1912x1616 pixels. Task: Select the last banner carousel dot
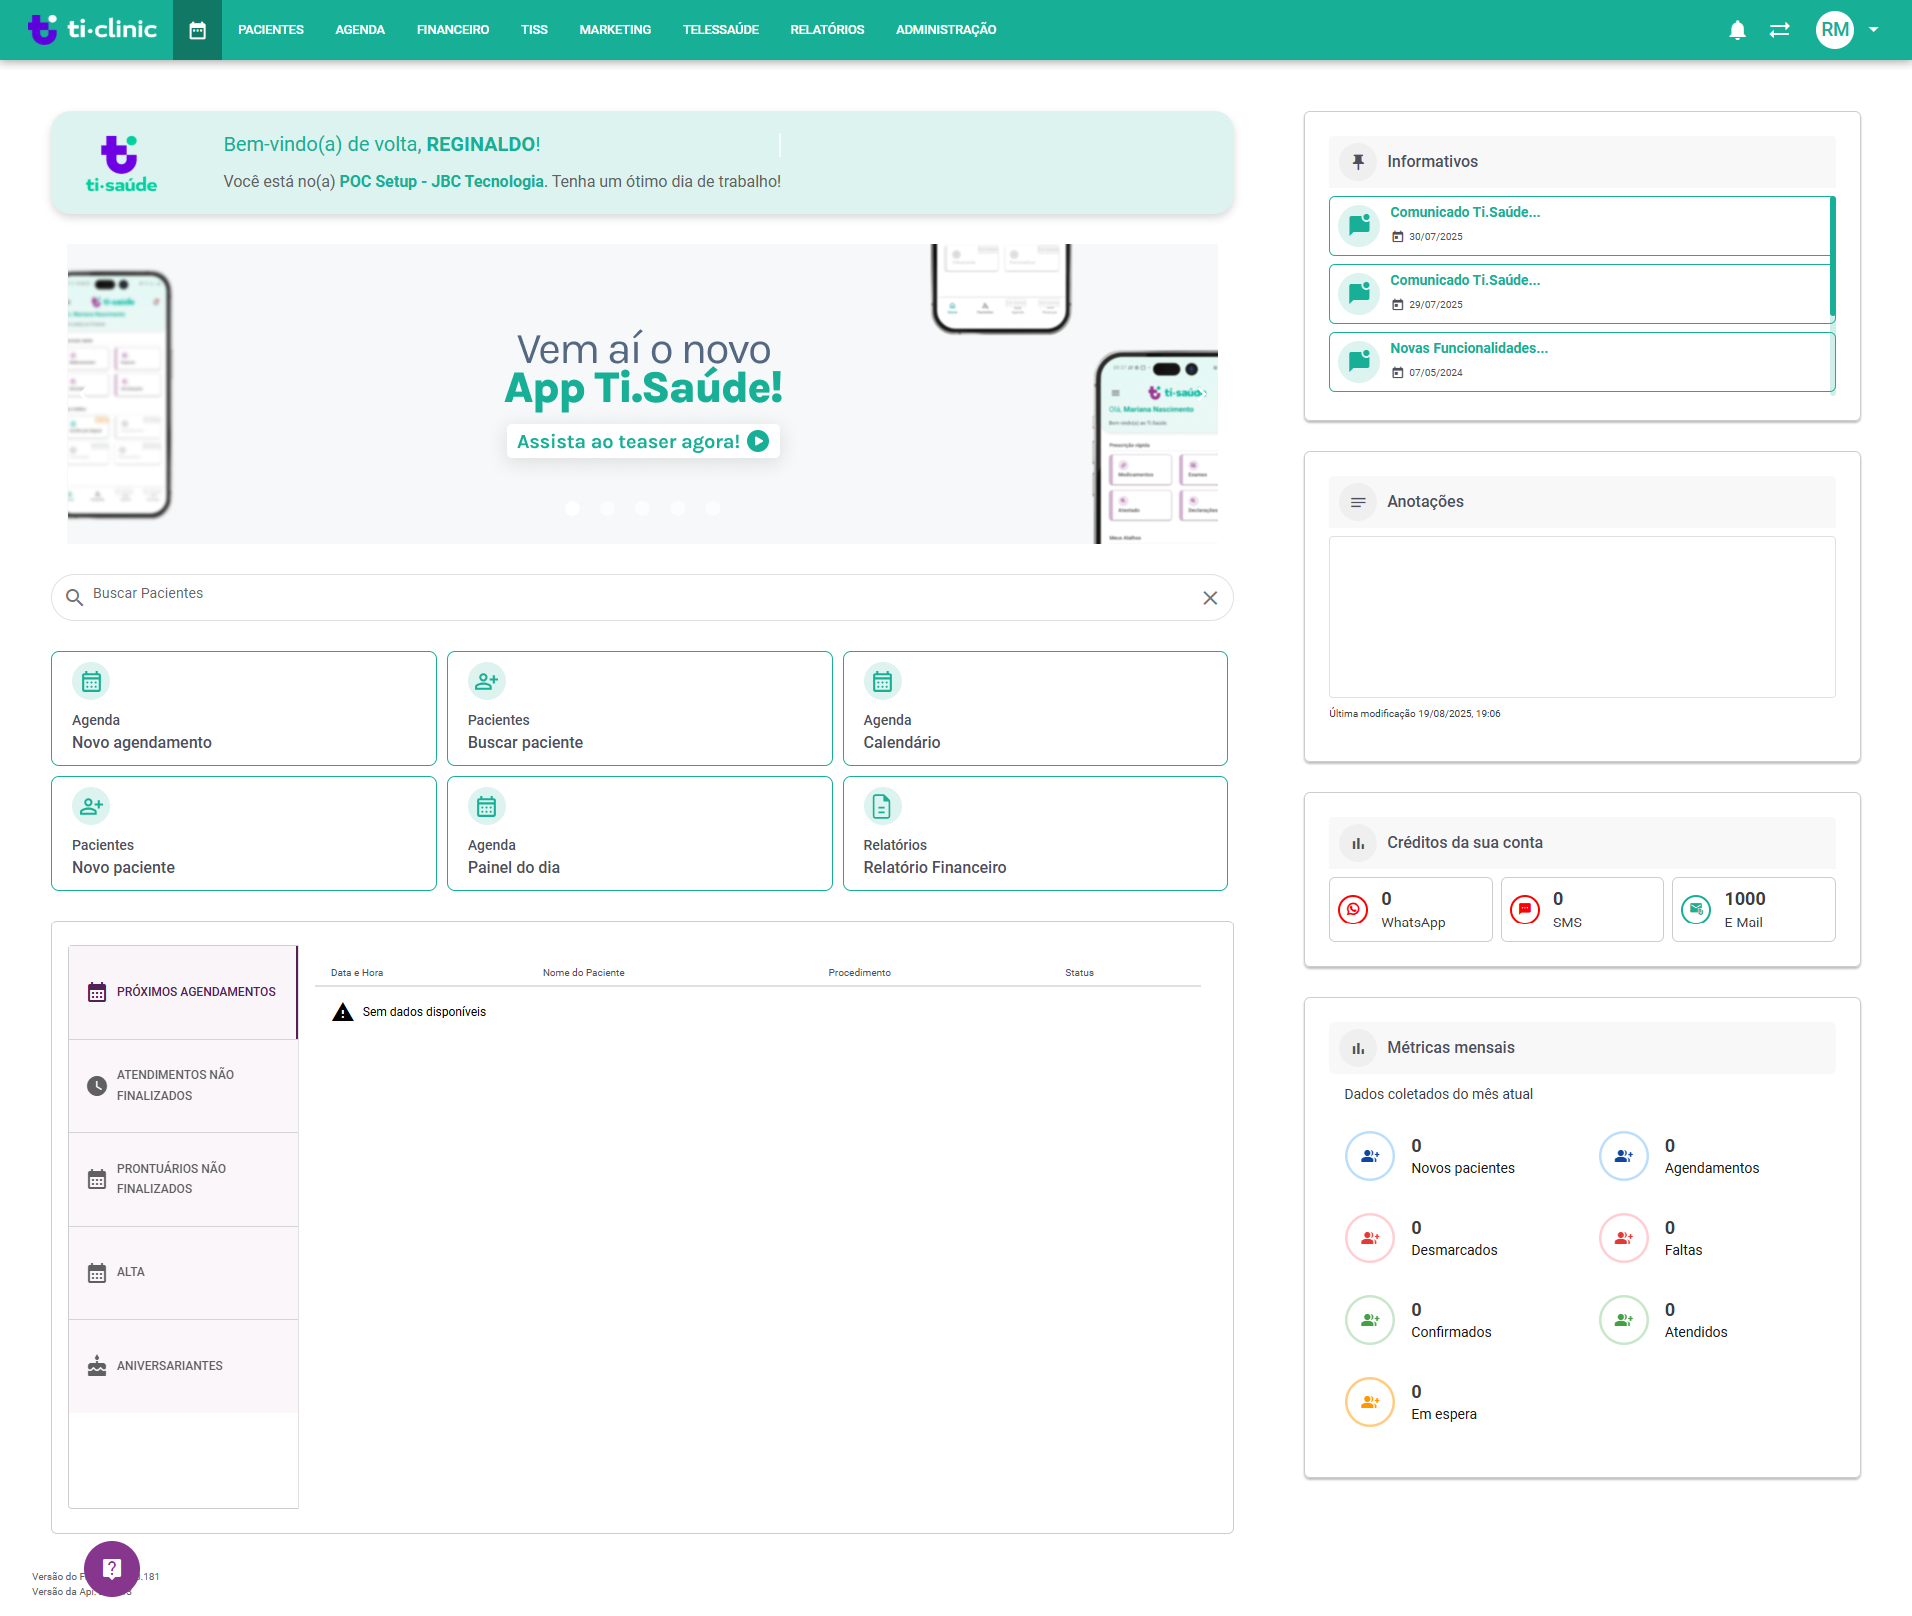click(x=713, y=508)
